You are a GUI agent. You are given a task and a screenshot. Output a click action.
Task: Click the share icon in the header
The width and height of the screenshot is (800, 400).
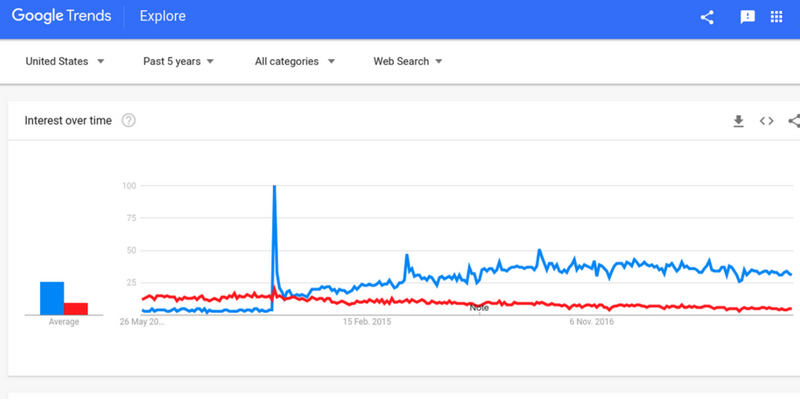point(707,17)
